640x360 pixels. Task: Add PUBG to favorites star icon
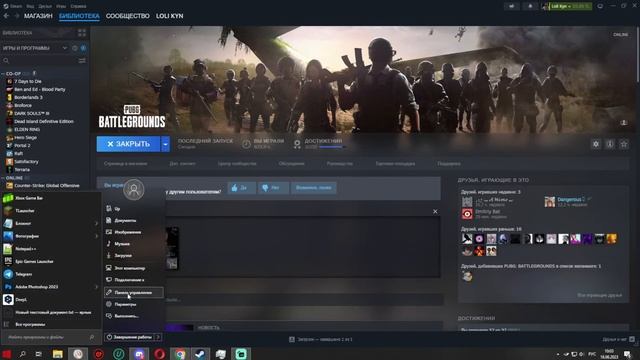point(624,144)
